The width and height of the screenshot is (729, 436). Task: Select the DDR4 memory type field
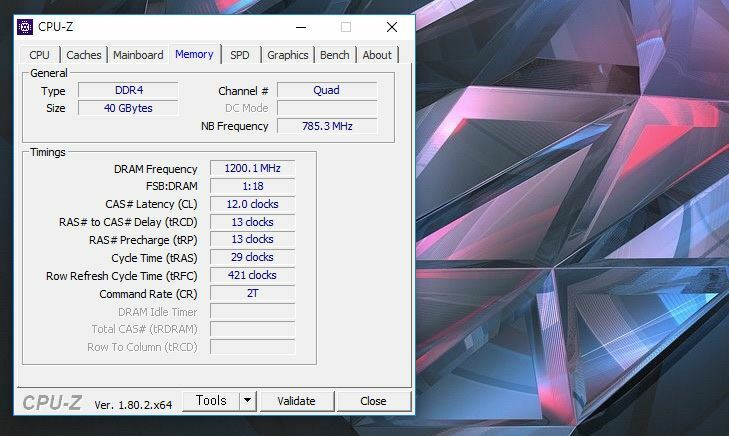(x=128, y=90)
